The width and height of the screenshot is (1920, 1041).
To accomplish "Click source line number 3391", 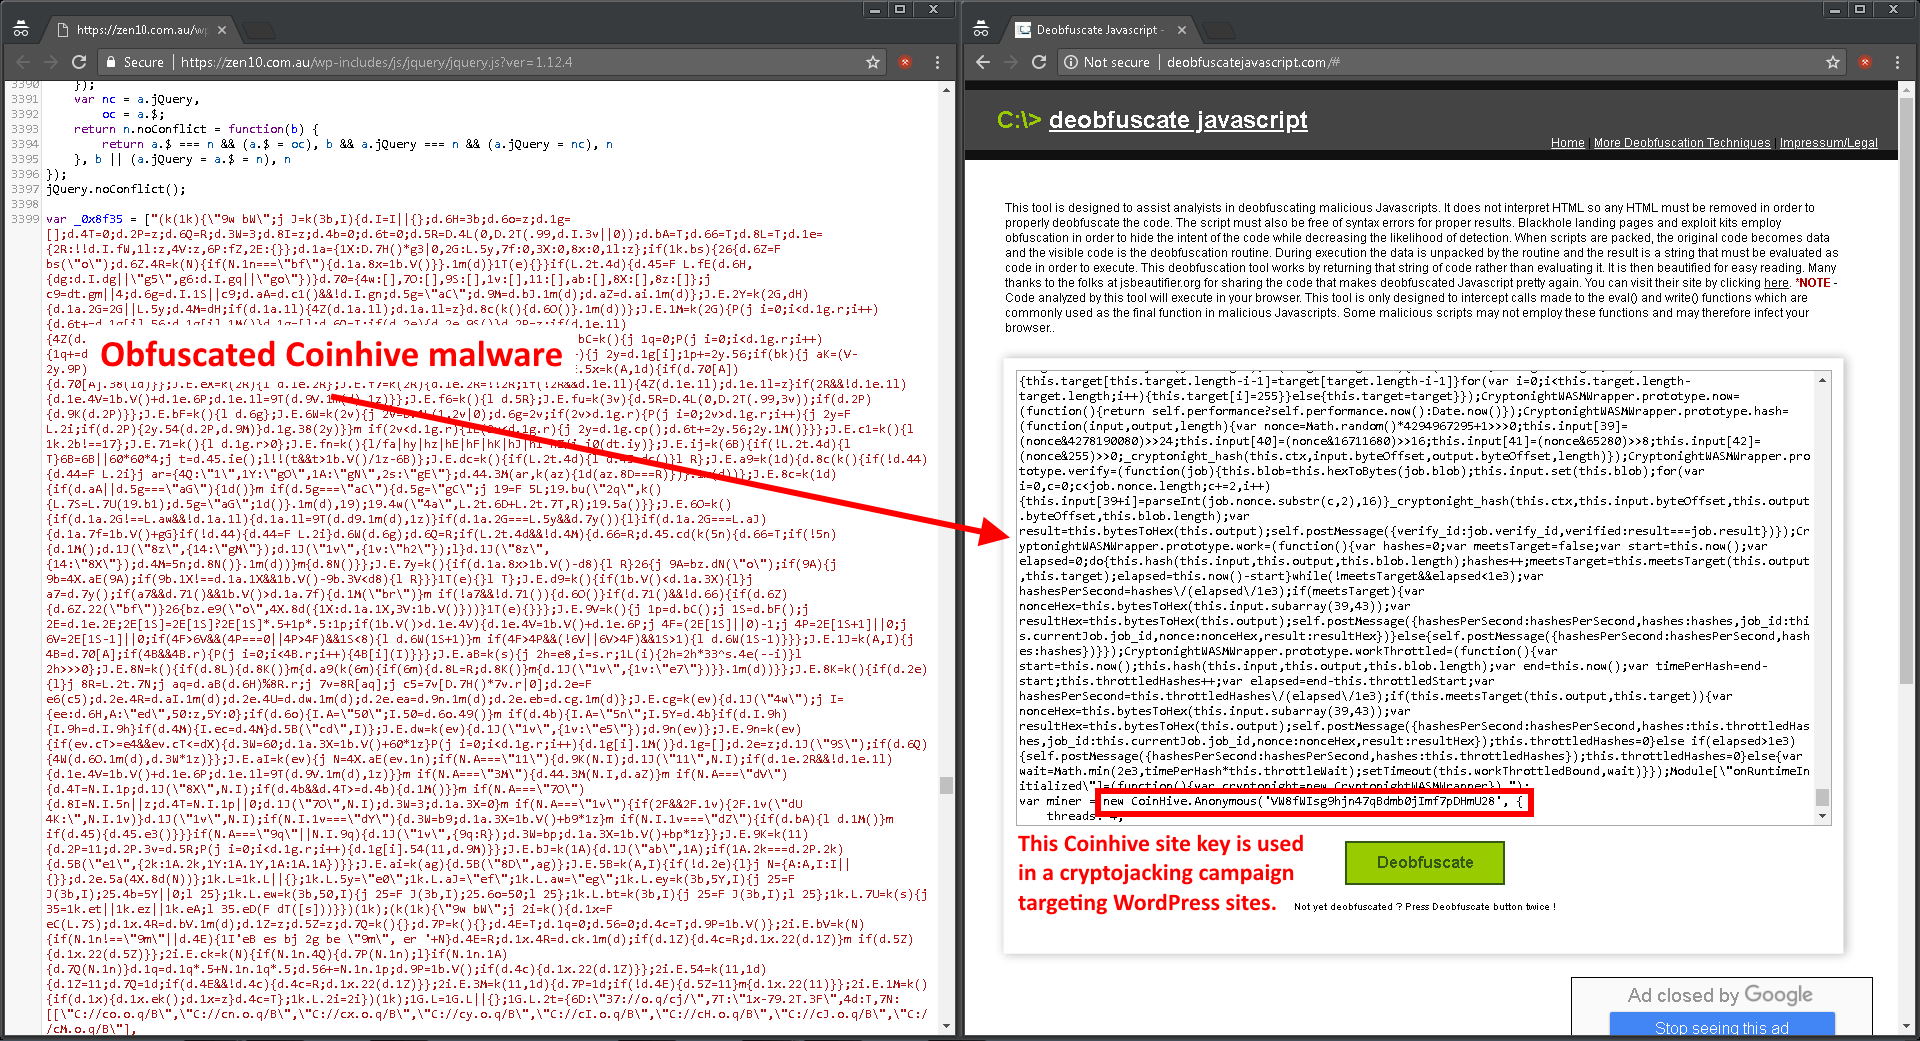I will click(x=24, y=99).
